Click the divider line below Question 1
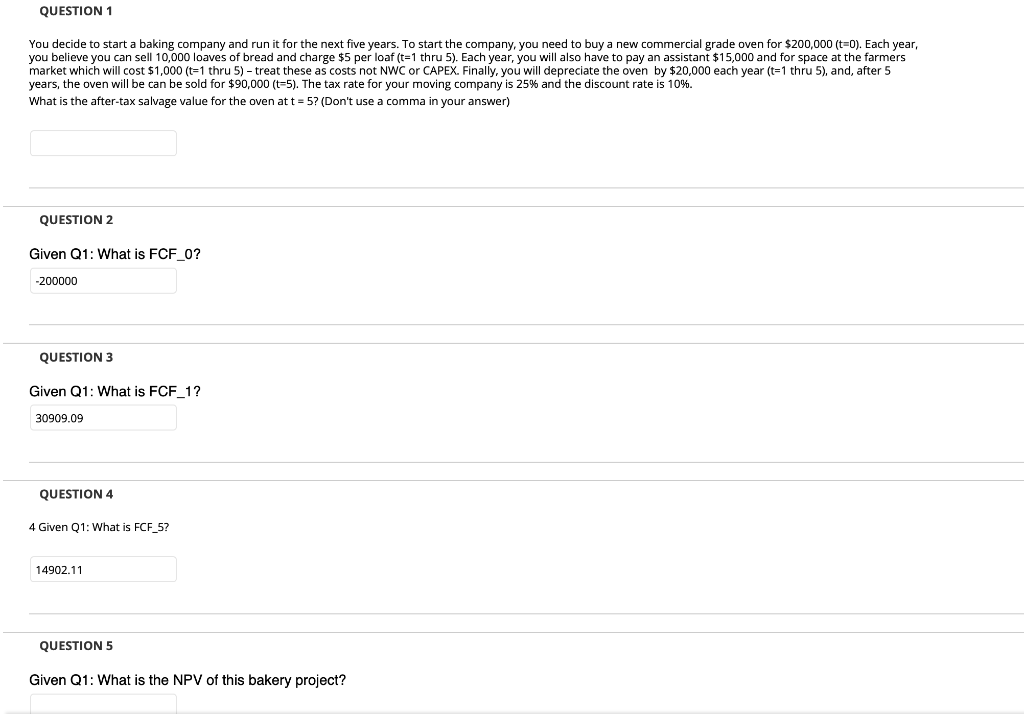The width and height of the screenshot is (1024, 714). [512, 186]
